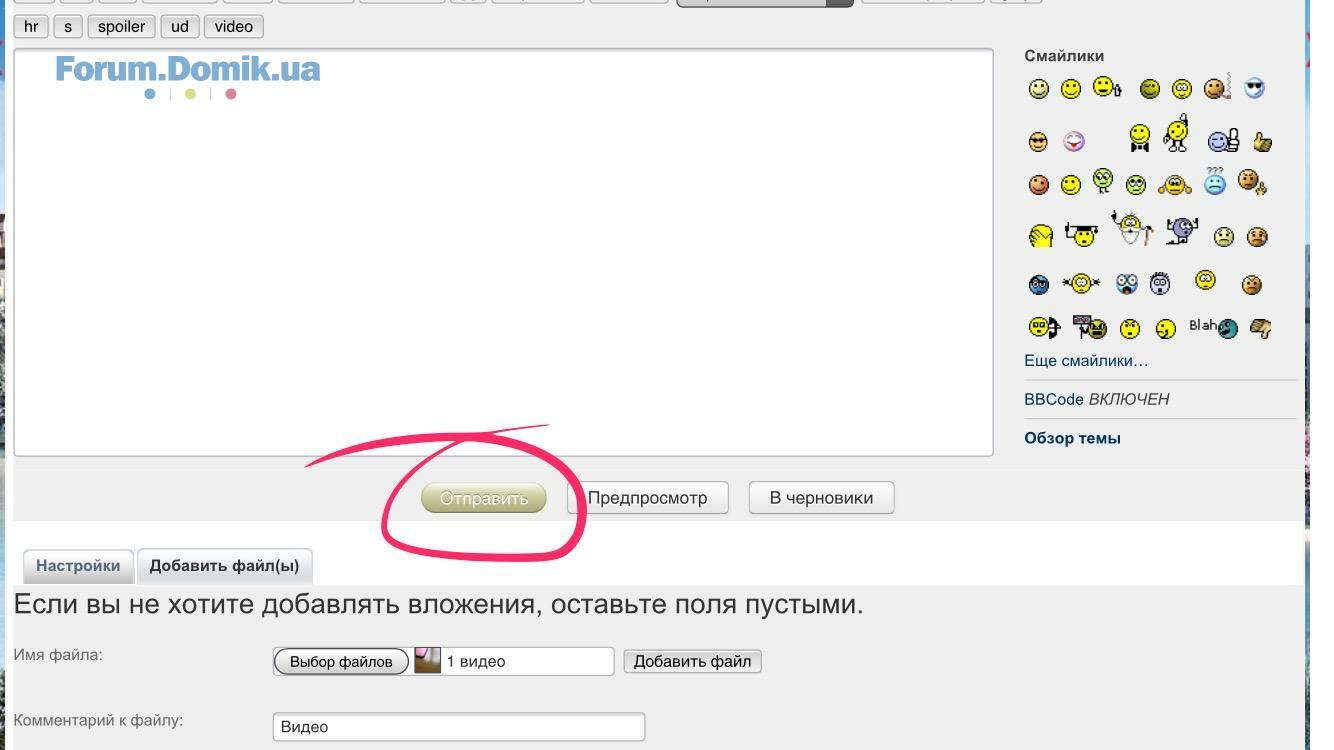Viewport: 1334px width, 750px height.
Task: Apply strikethrough with the s button
Action: pyautogui.click(x=67, y=26)
